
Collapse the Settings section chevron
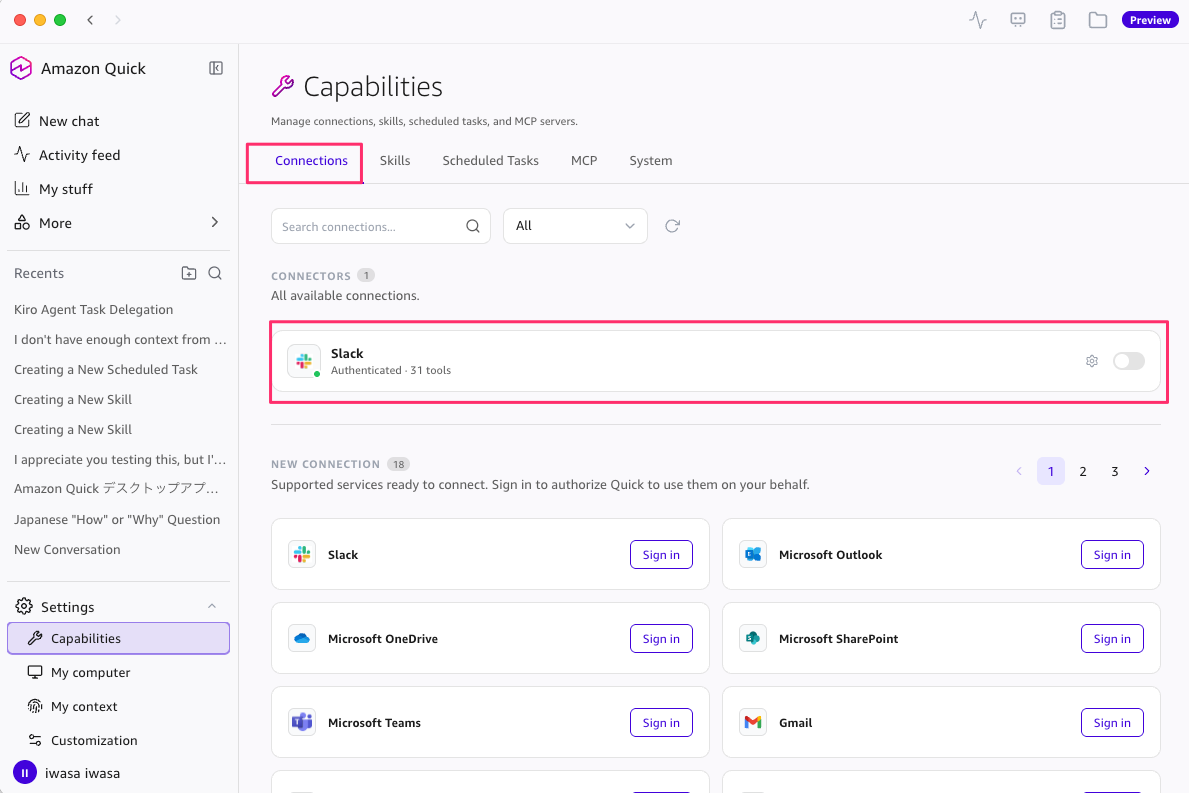point(212,606)
